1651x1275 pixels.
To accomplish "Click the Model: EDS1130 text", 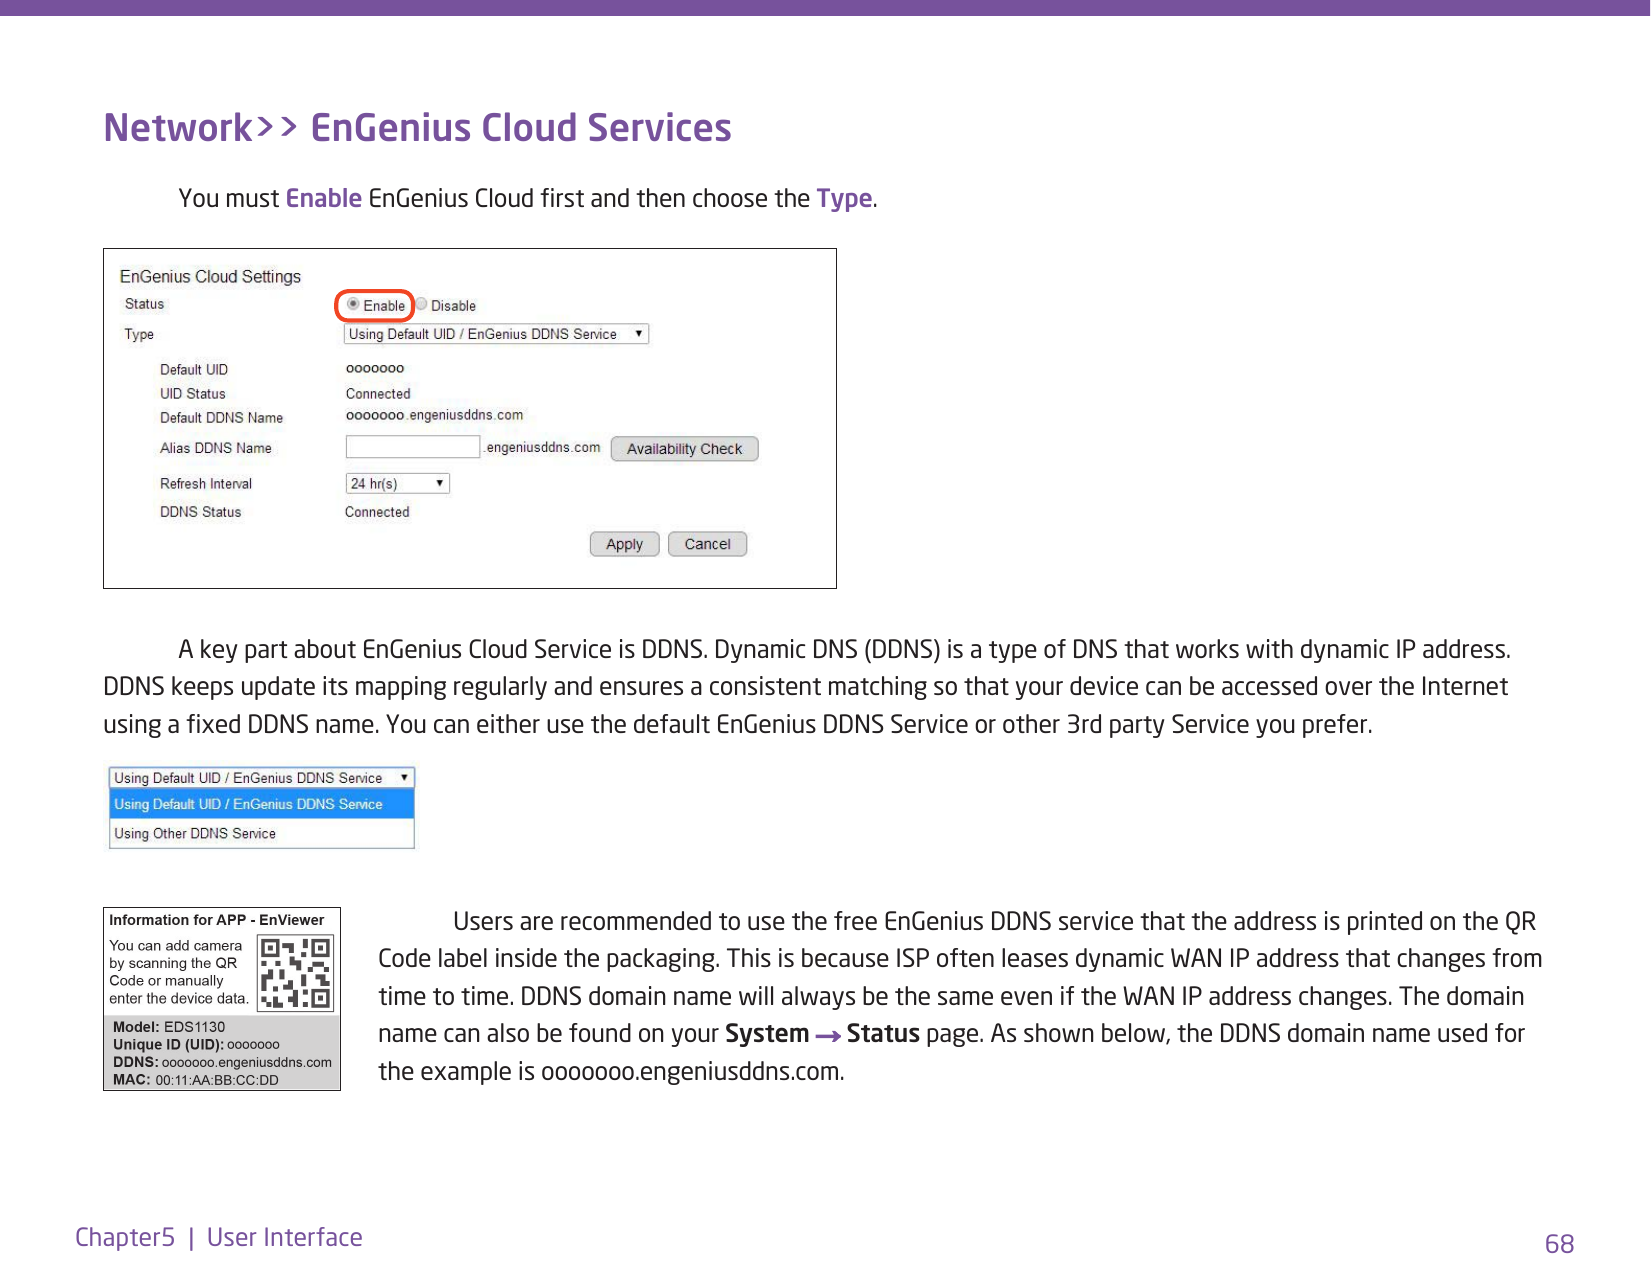I will pyautogui.click(x=169, y=1027).
